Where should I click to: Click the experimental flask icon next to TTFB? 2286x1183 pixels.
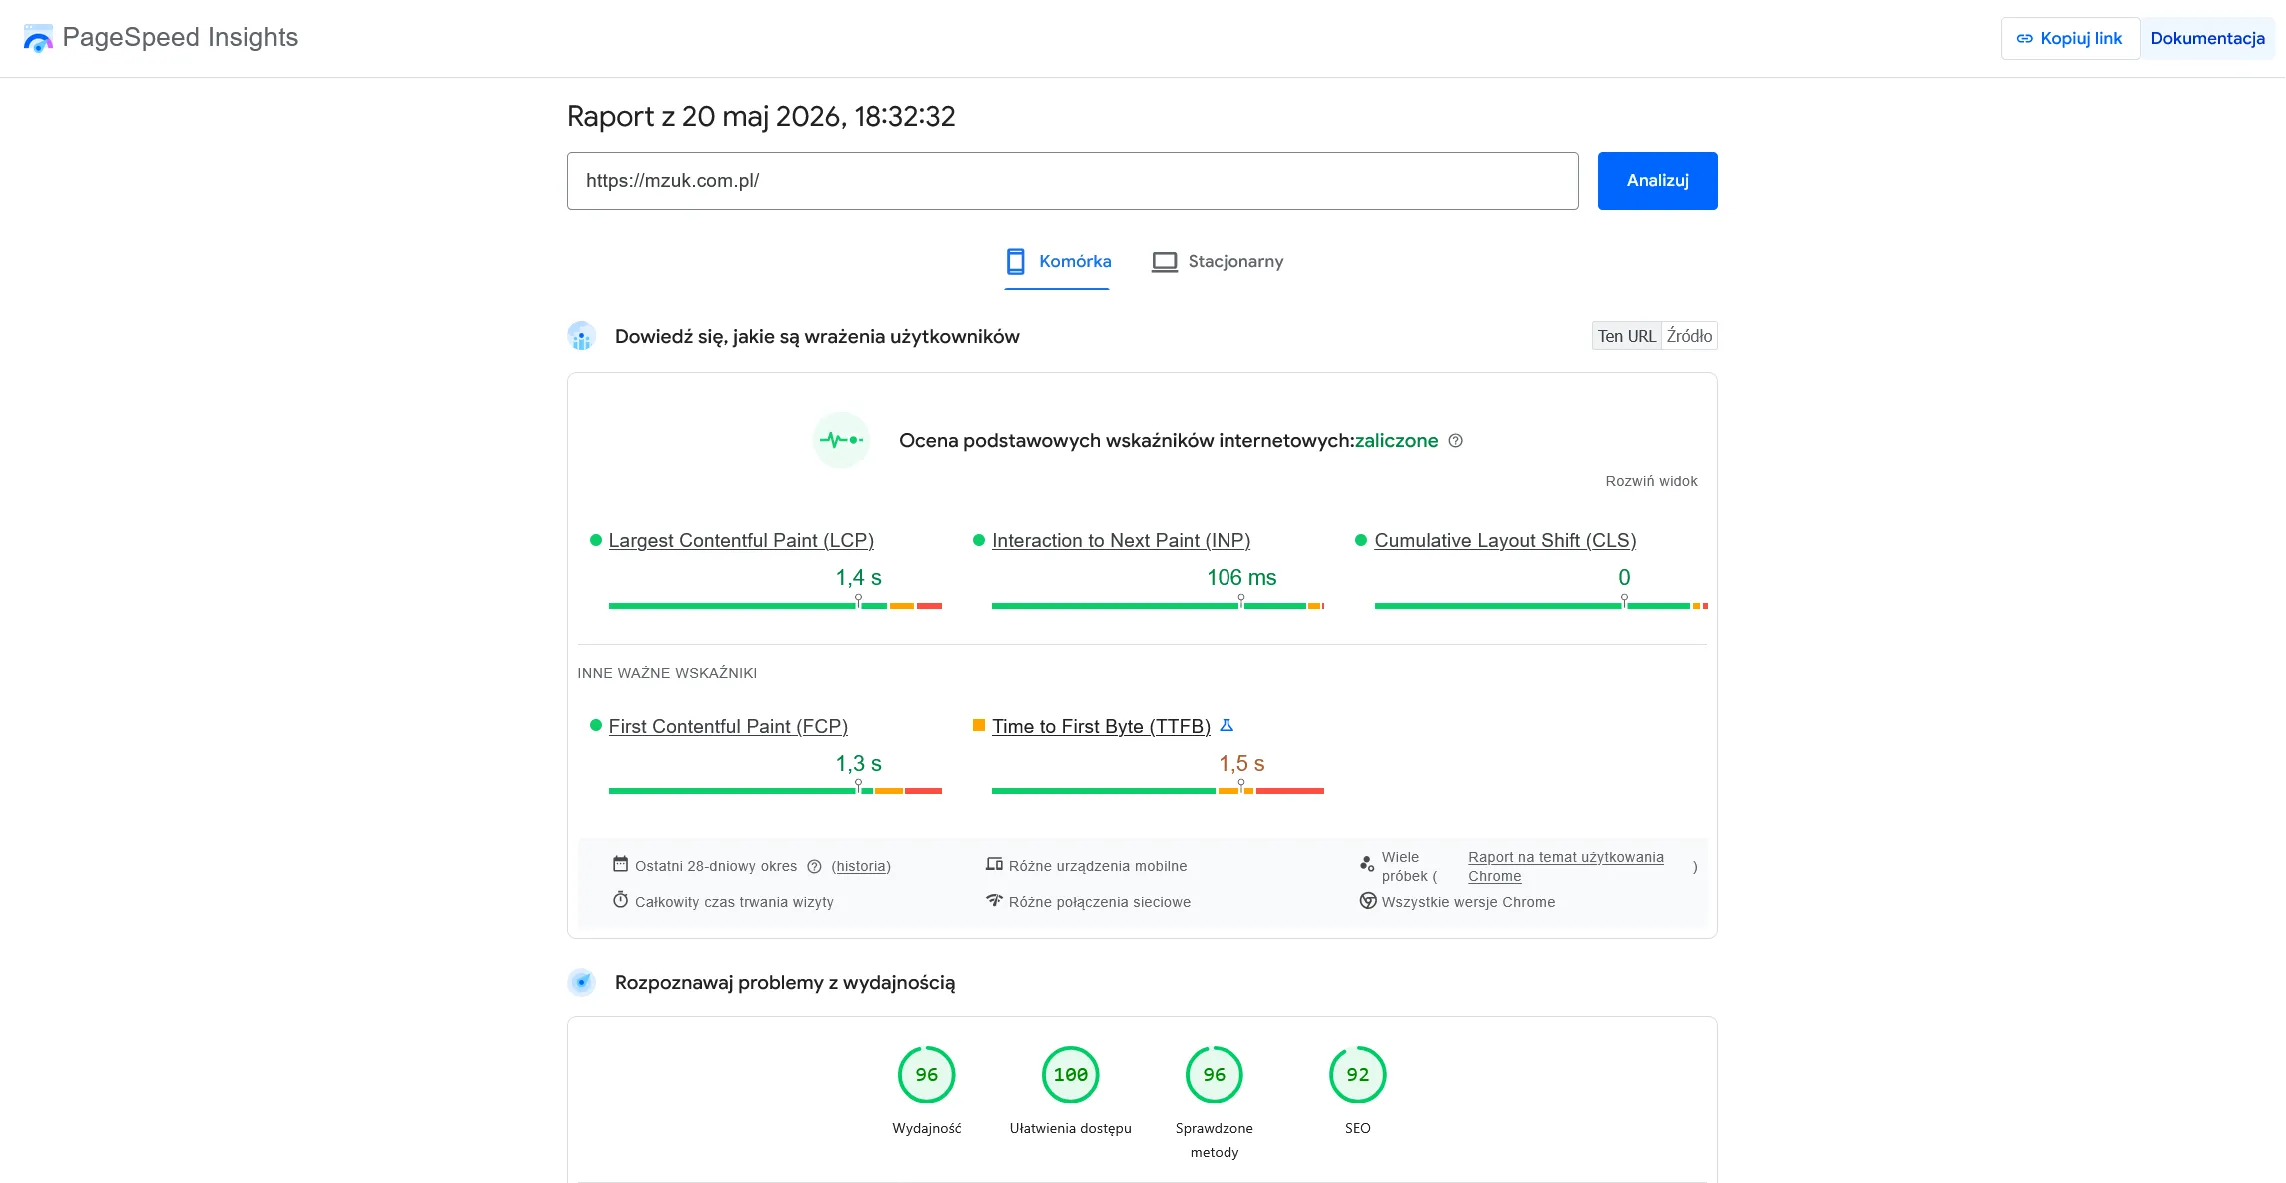click(x=1227, y=726)
